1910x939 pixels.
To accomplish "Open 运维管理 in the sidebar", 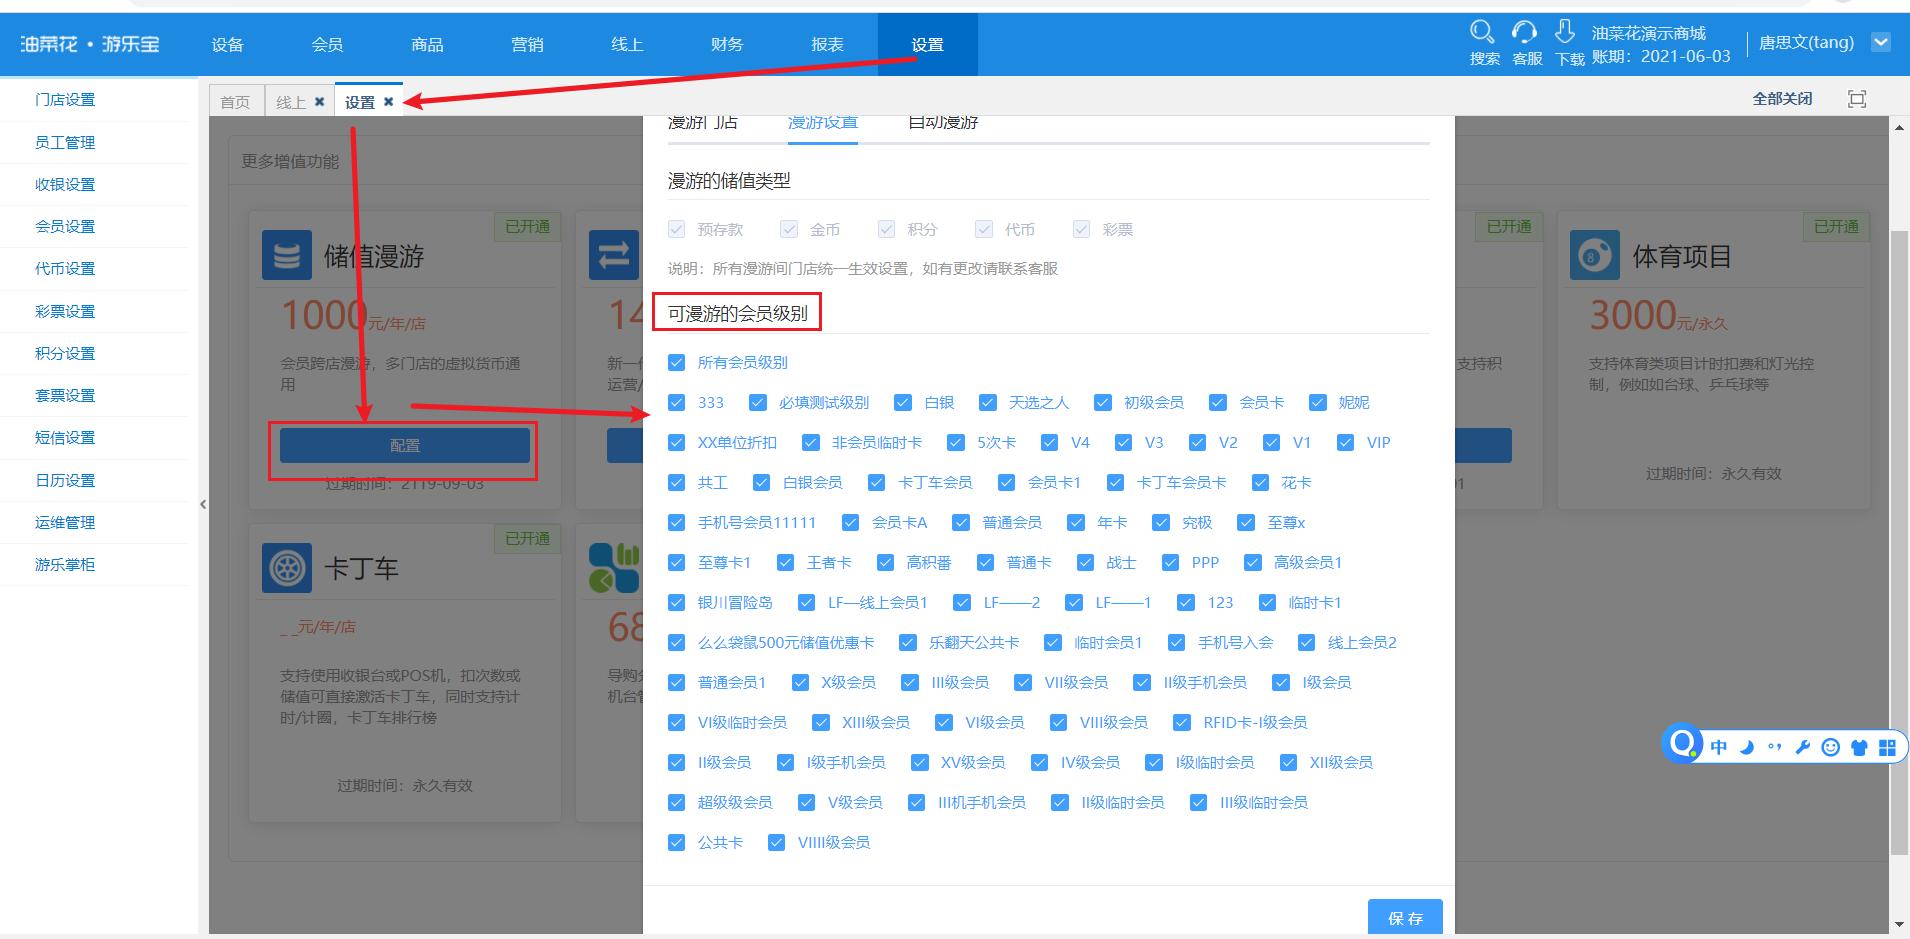I will click(65, 522).
